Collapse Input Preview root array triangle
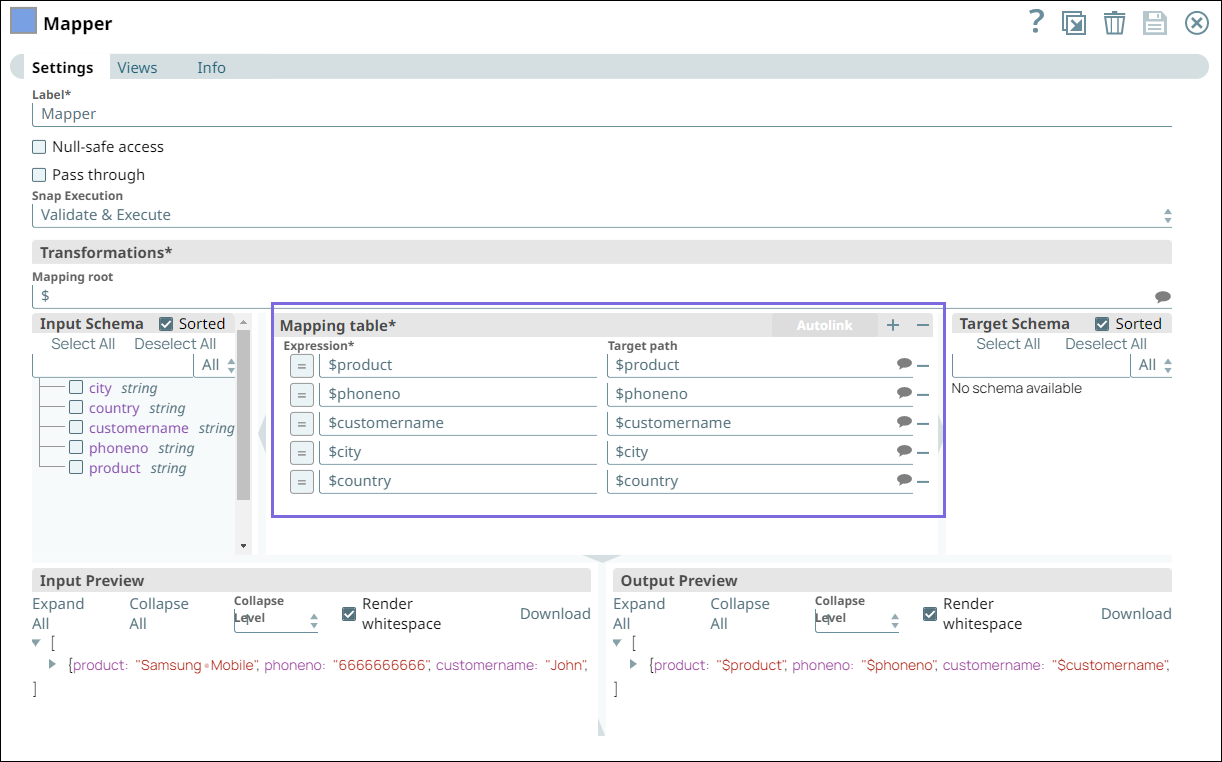 point(37,643)
